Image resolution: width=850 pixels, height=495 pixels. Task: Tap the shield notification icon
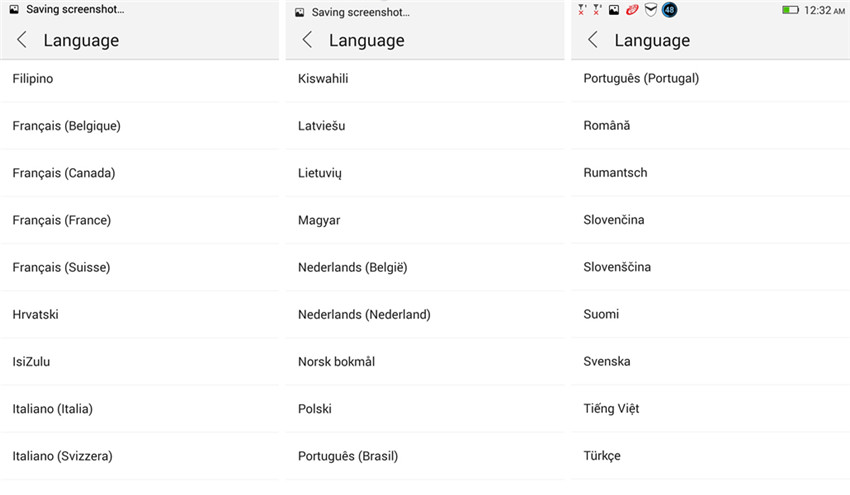pos(650,10)
